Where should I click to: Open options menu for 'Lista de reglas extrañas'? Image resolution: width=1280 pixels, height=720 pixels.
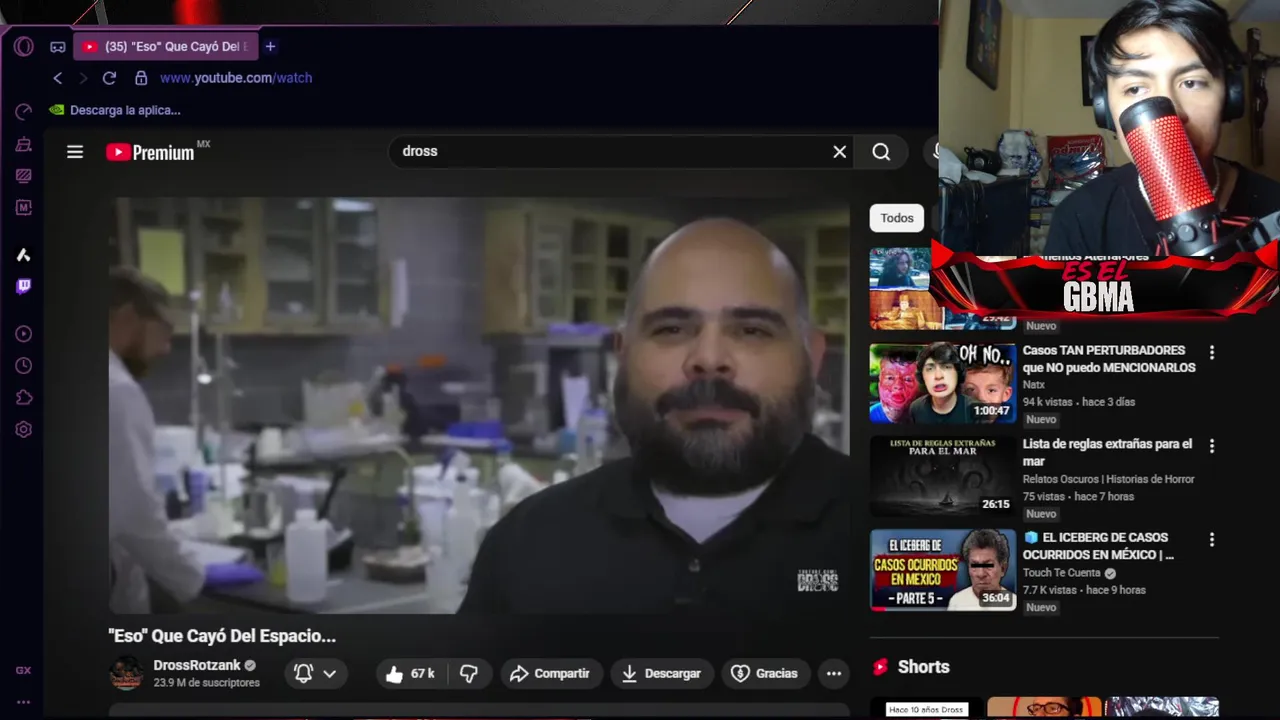[x=1211, y=446]
